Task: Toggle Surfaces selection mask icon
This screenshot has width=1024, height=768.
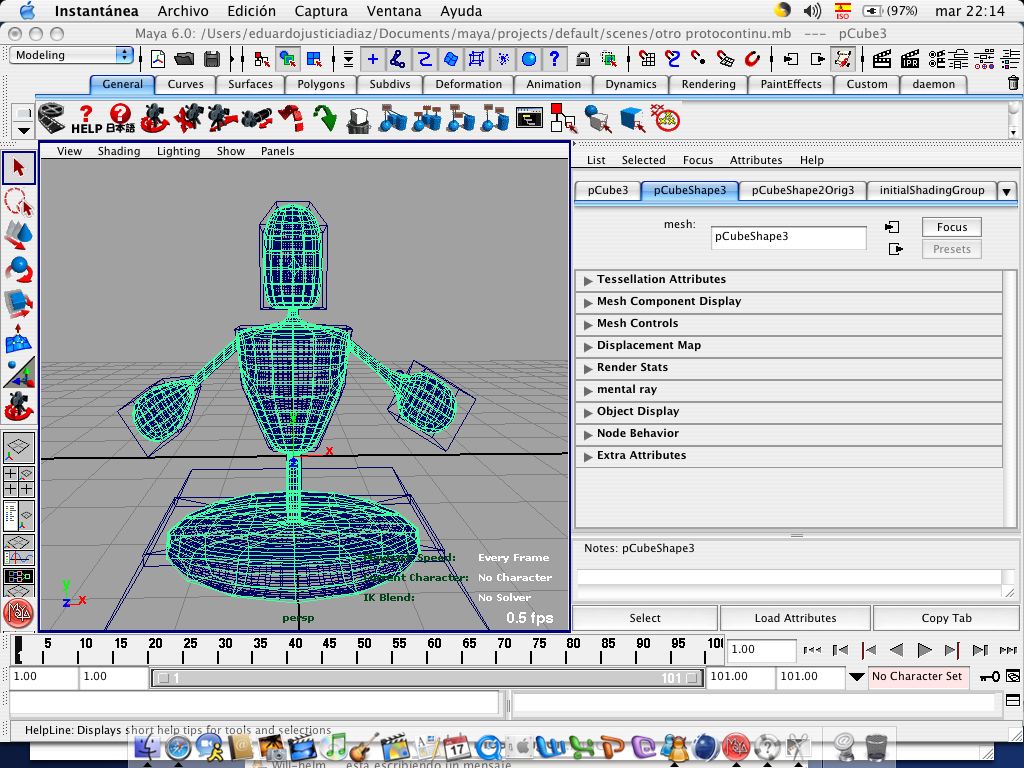Action: (x=451, y=59)
